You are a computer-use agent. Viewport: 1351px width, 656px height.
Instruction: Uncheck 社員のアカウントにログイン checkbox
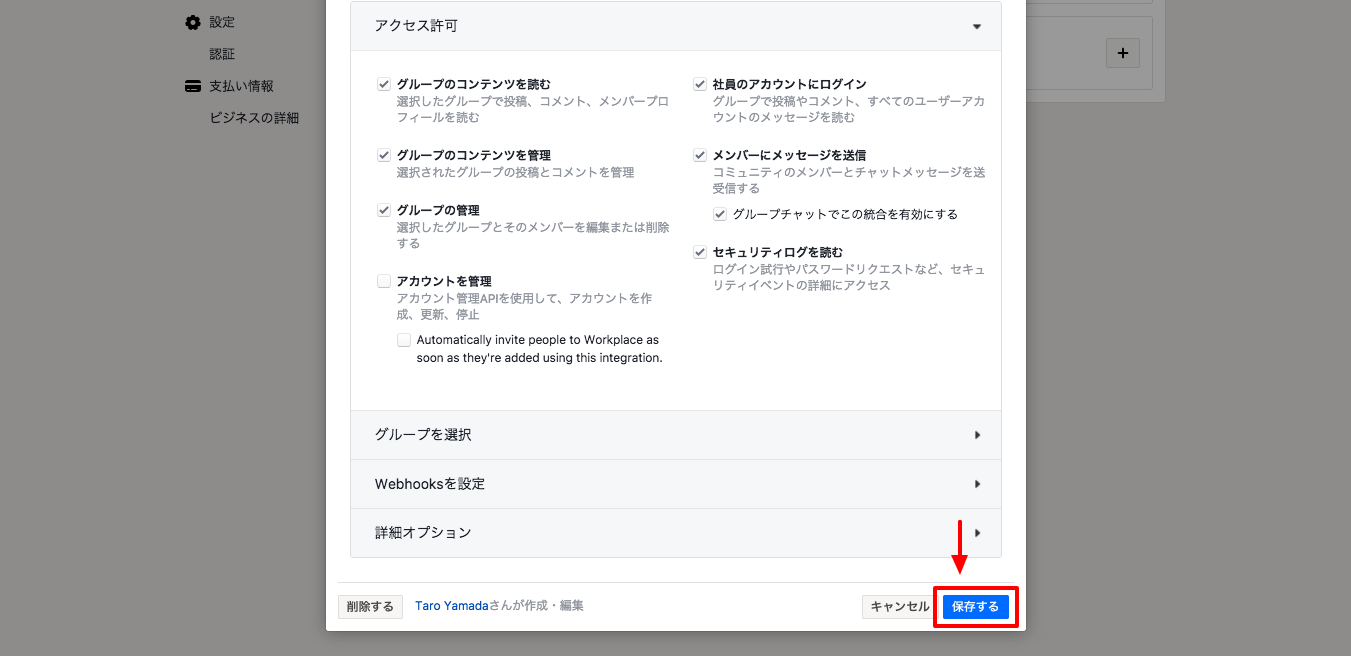point(700,85)
